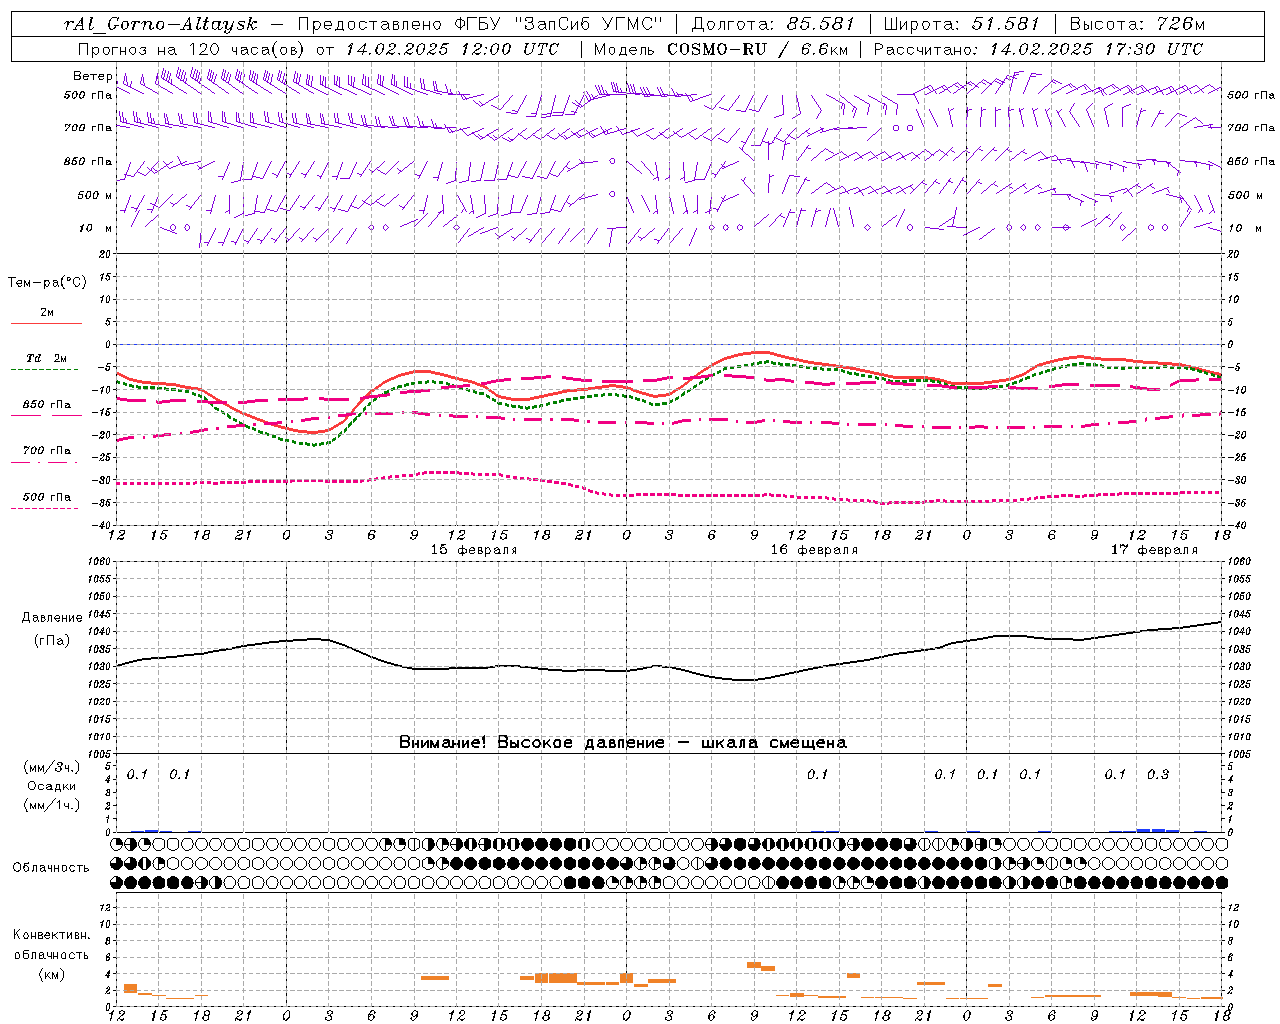Click the computed timestamp 14.02.2025 17:30 UTC
The width and height of the screenshot is (1280, 1024).
1096,49
